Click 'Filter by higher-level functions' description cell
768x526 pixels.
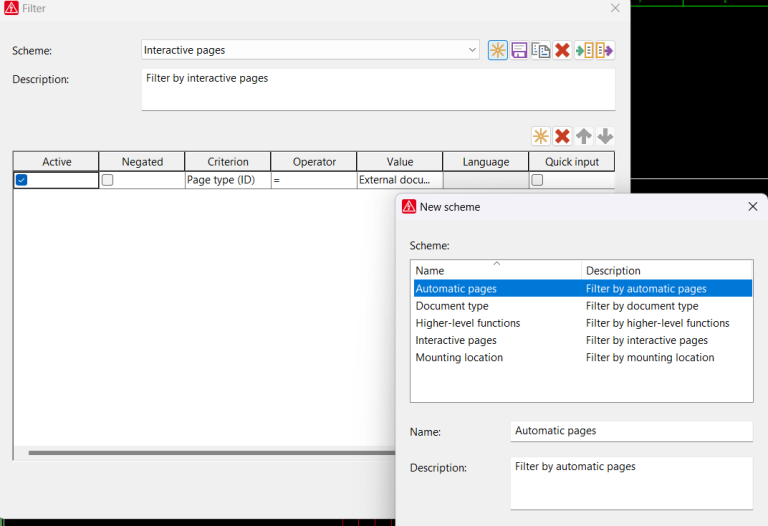[657, 323]
